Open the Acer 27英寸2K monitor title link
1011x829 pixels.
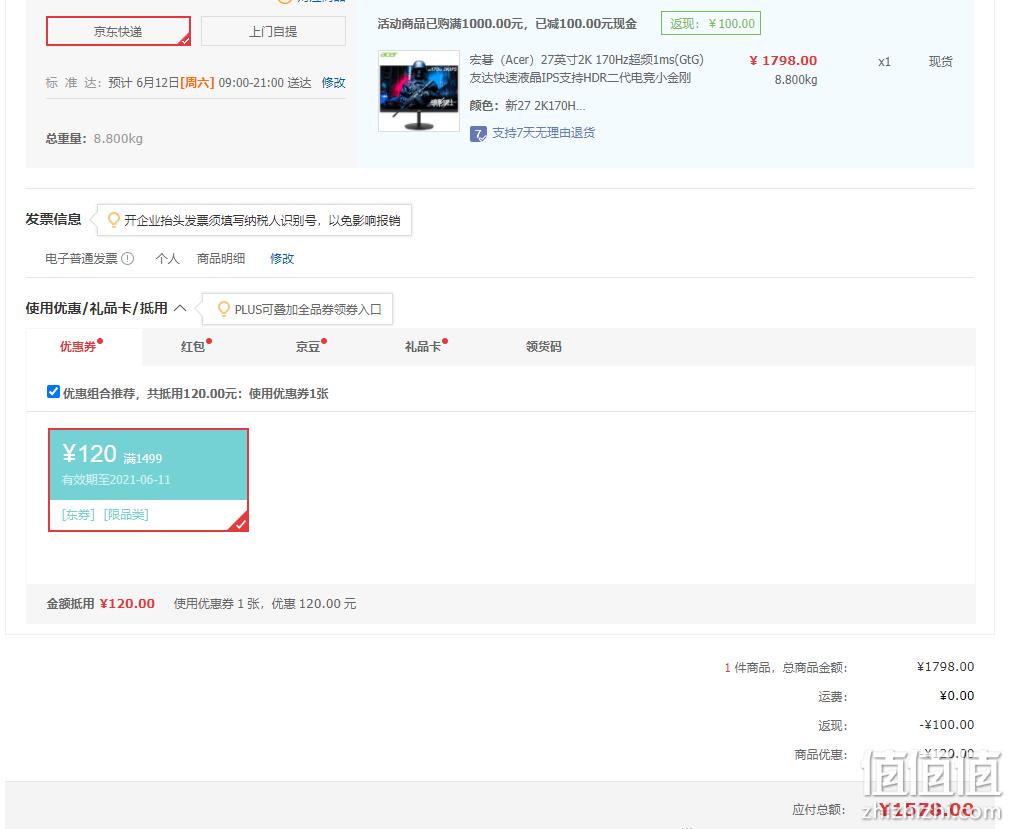click(586, 68)
